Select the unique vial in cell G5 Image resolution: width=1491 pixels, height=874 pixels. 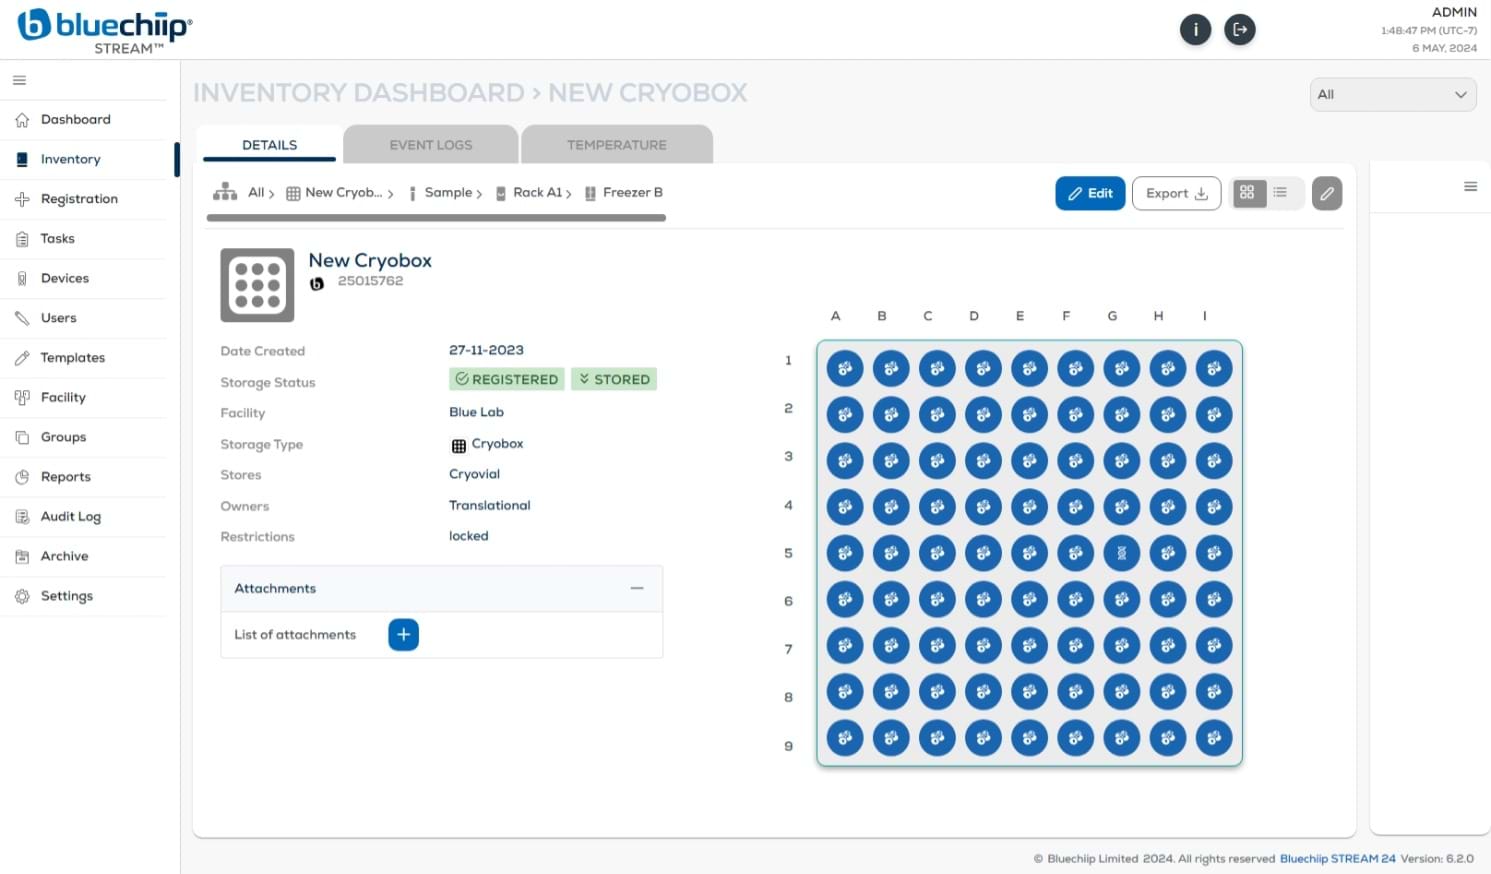point(1121,553)
